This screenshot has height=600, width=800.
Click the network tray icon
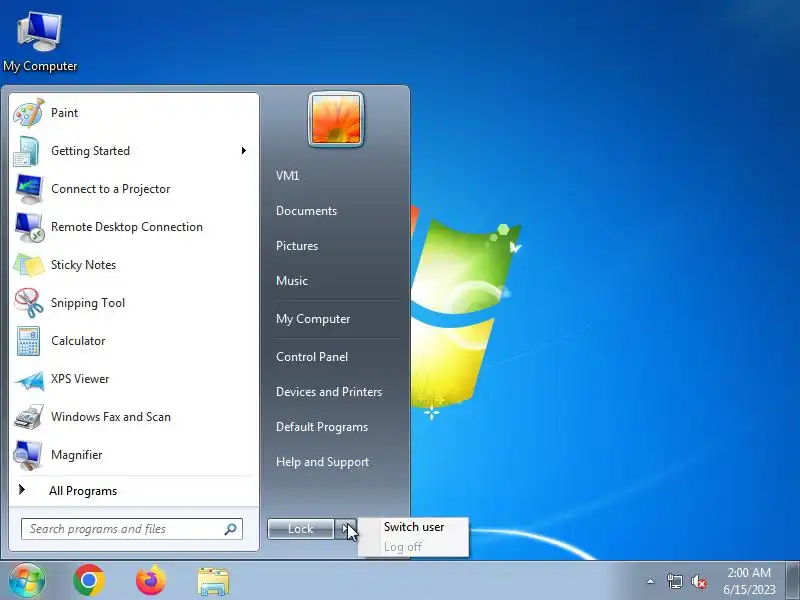674,581
